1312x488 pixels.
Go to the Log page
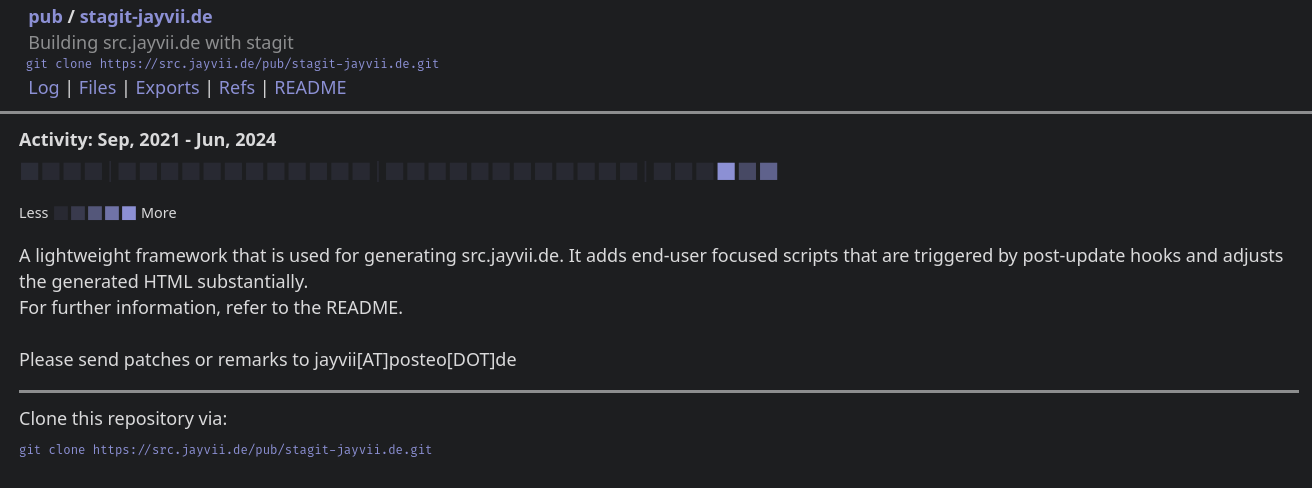click(43, 88)
